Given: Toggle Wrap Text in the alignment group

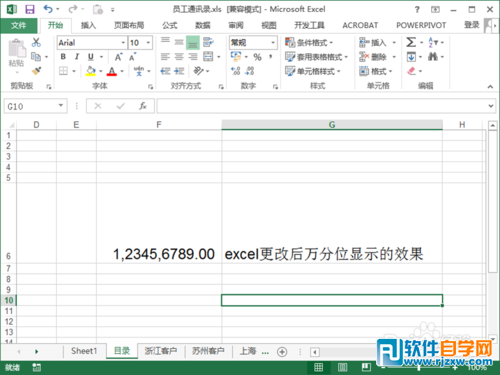Looking at the screenshot, I should click(208, 42).
